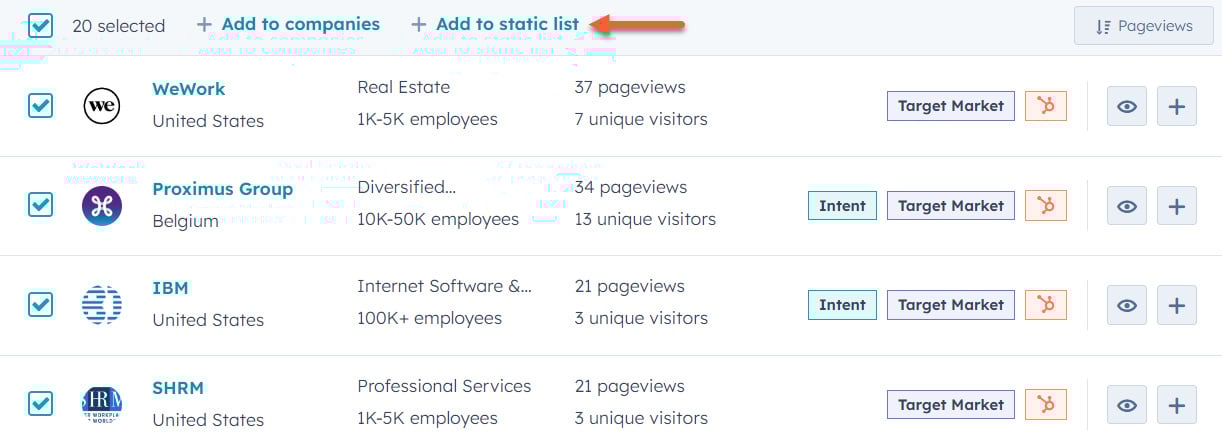This screenshot has width=1222, height=448.
Task: Click the eye preview icon for Proximus Group
Action: (x=1127, y=206)
